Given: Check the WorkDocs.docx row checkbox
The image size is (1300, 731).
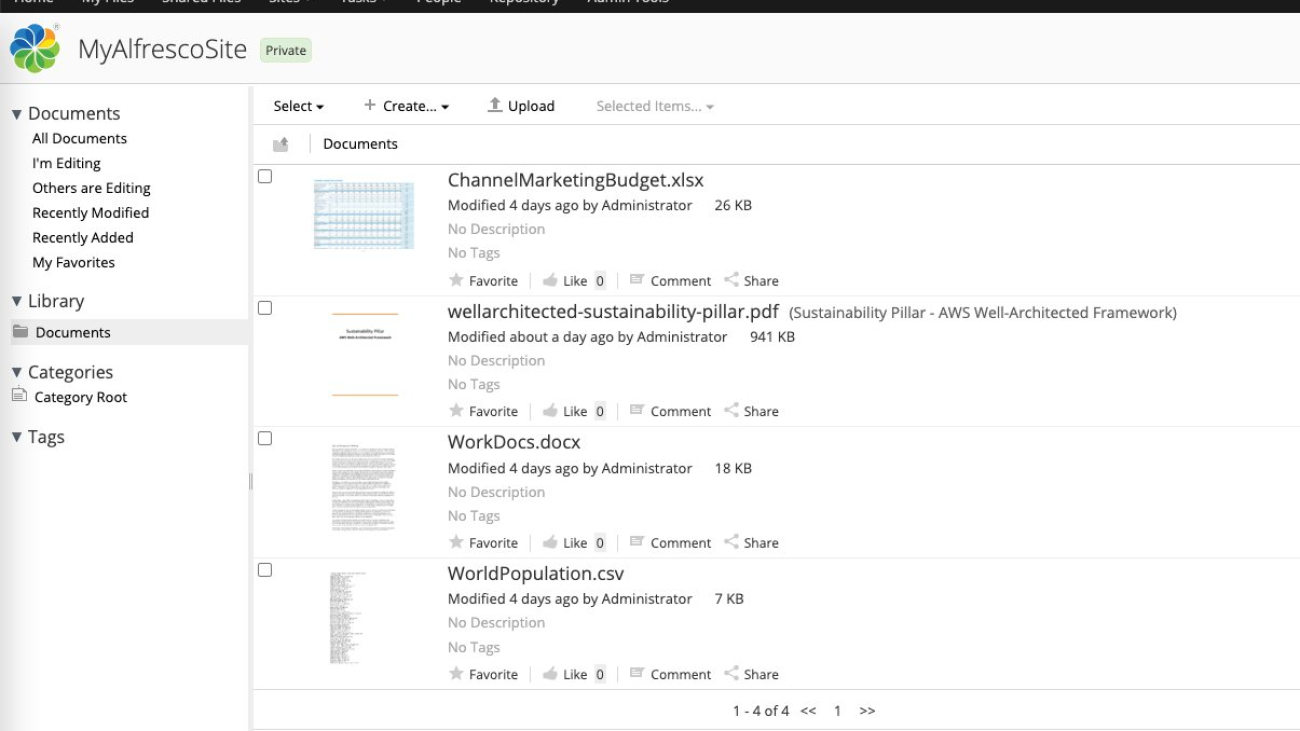Looking at the screenshot, I should pyautogui.click(x=265, y=438).
